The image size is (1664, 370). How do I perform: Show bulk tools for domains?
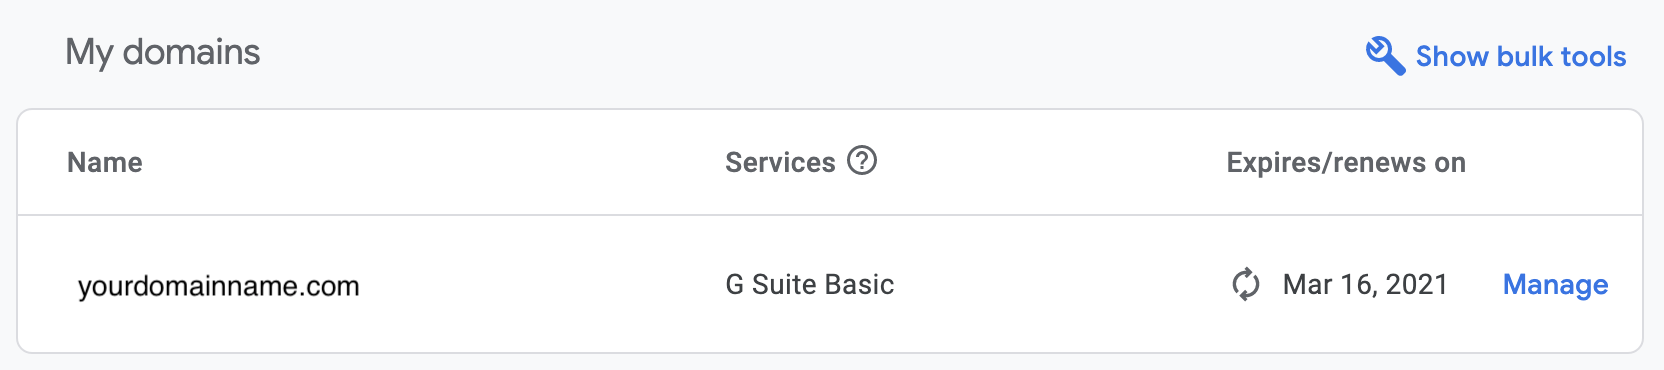pyautogui.click(x=1497, y=56)
